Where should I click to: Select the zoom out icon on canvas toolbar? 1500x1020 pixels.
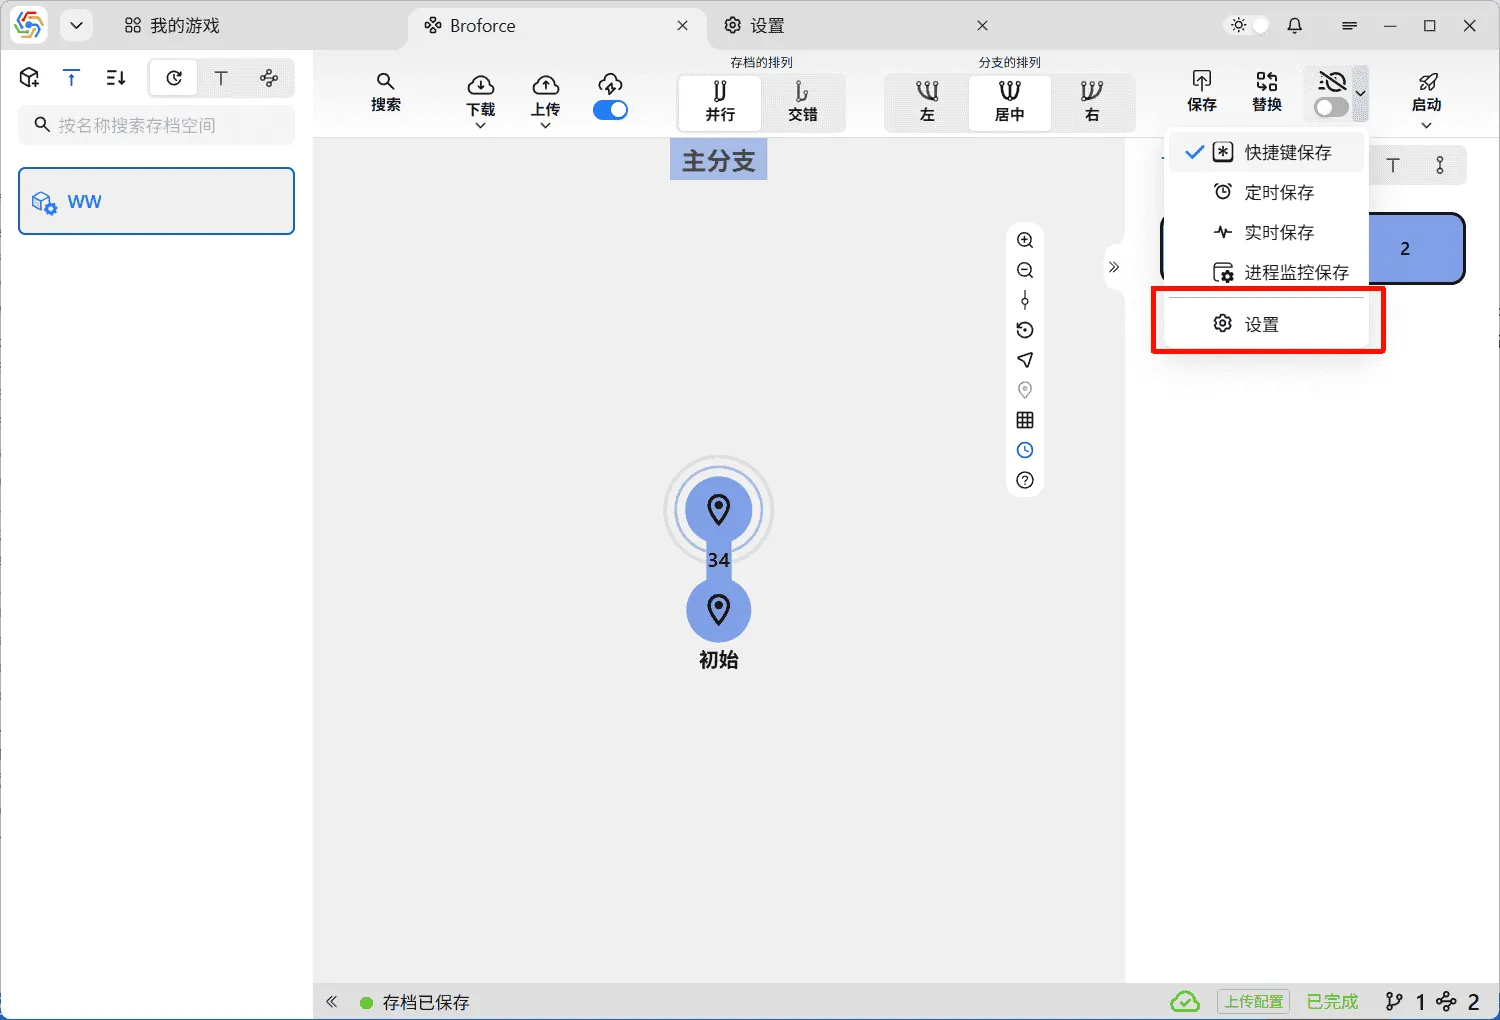(1024, 270)
